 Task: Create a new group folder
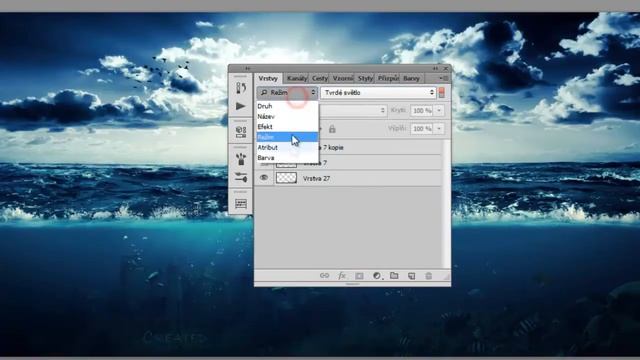pyautogui.click(x=394, y=276)
